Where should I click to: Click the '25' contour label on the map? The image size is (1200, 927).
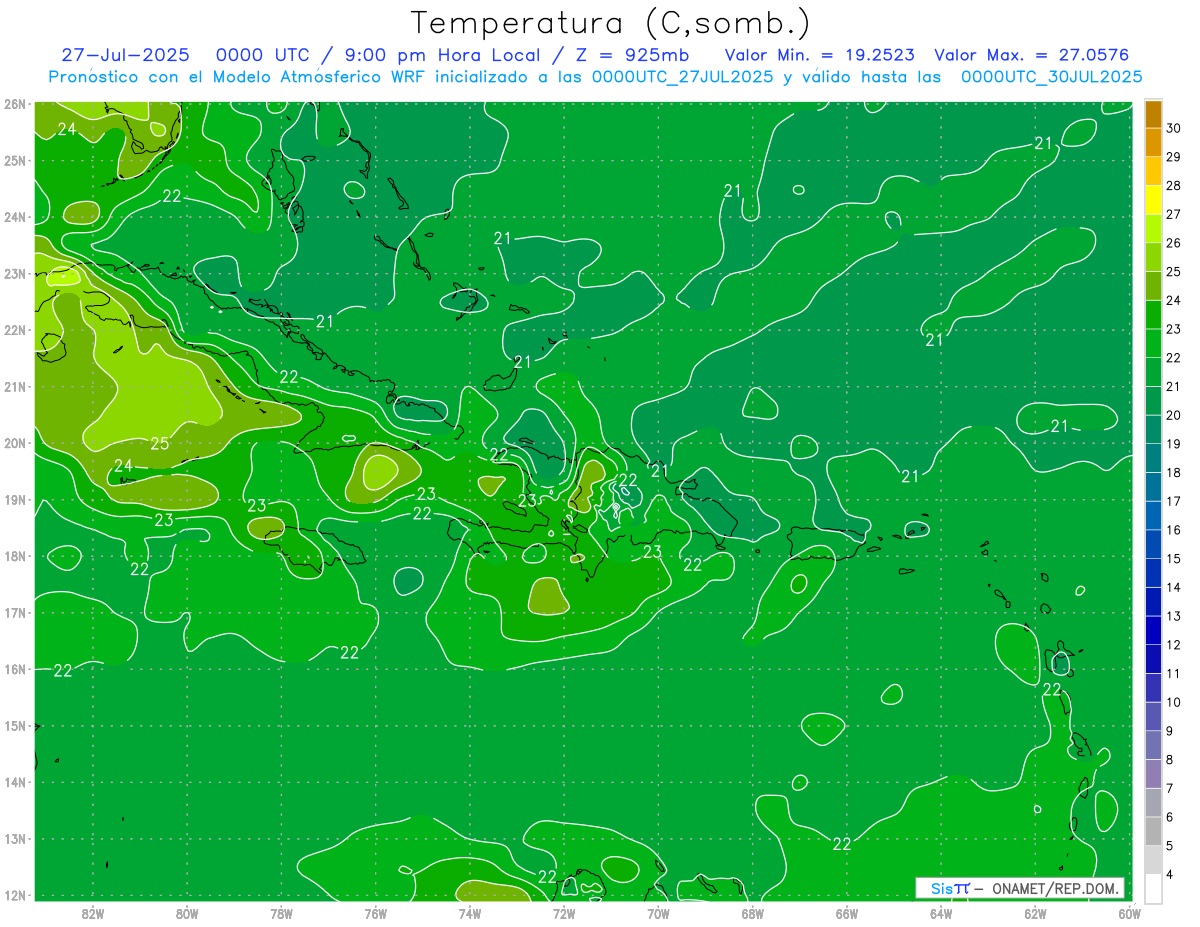point(159,444)
